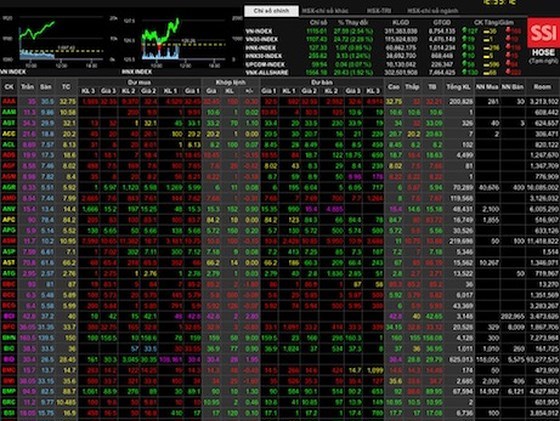The height and width of the screenshot is (421, 560).
Task: Select the HNX30-INDEX row name
Action: click(x=264, y=56)
